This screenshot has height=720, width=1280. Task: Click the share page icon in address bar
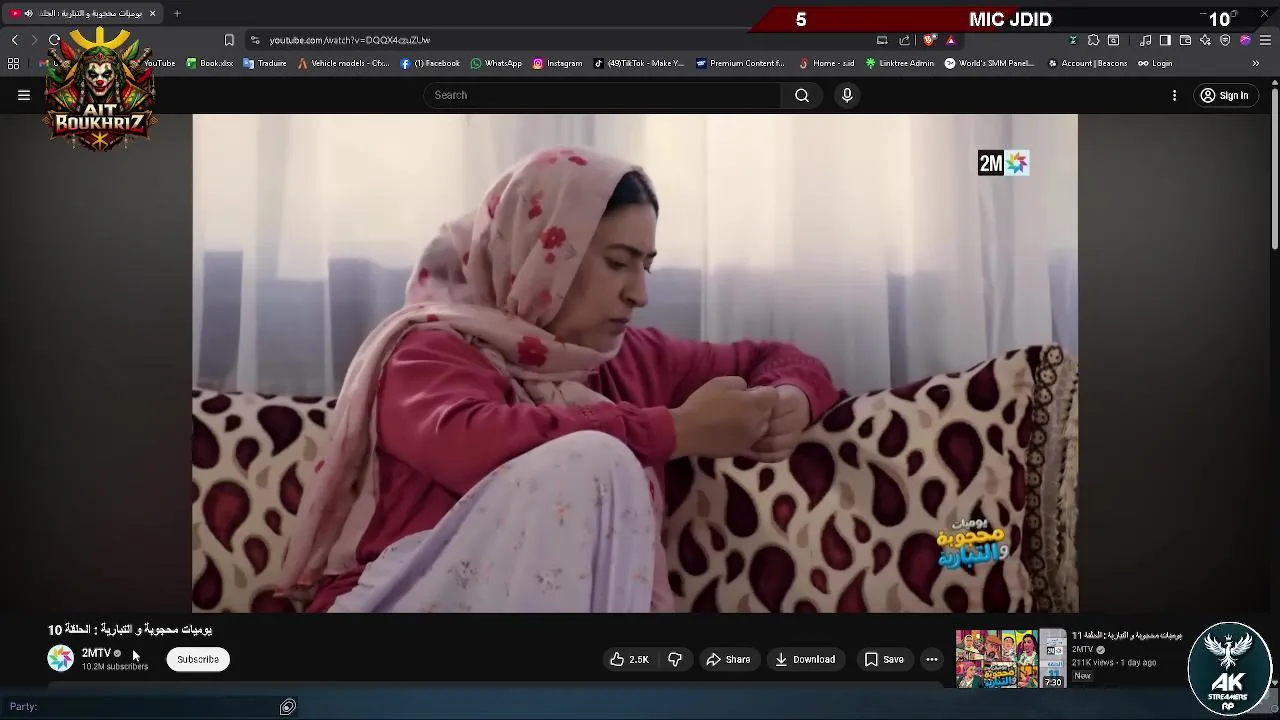[x=904, y=40]
